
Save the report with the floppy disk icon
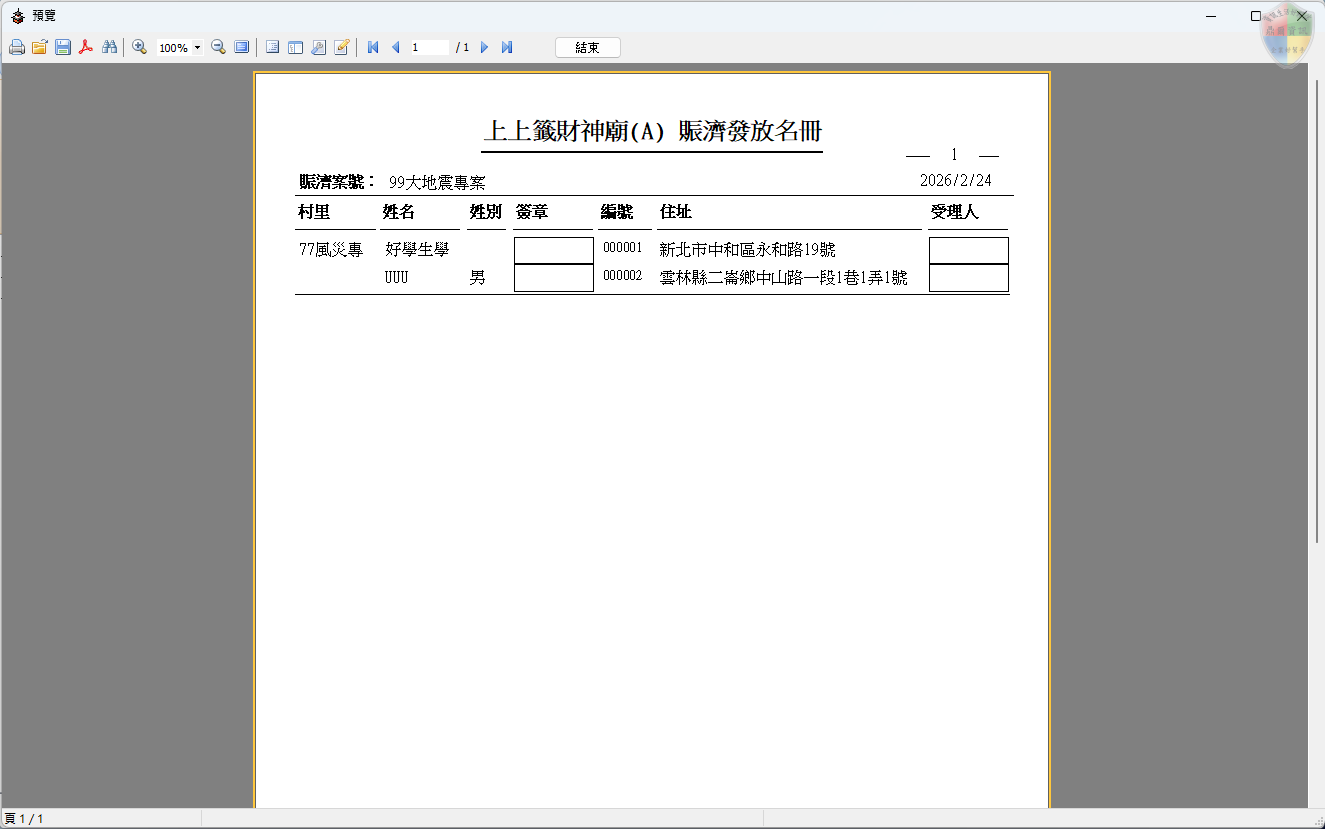[x=63, y=47]
